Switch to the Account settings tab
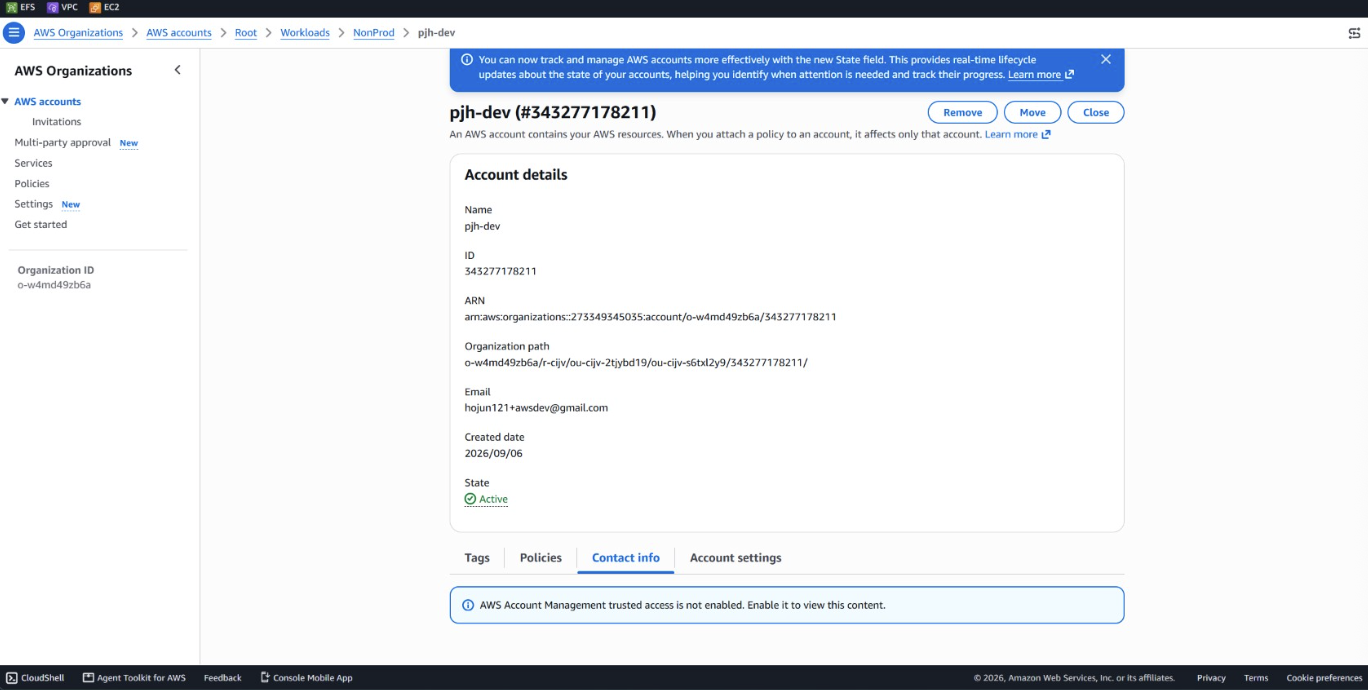 click(736, 558)
